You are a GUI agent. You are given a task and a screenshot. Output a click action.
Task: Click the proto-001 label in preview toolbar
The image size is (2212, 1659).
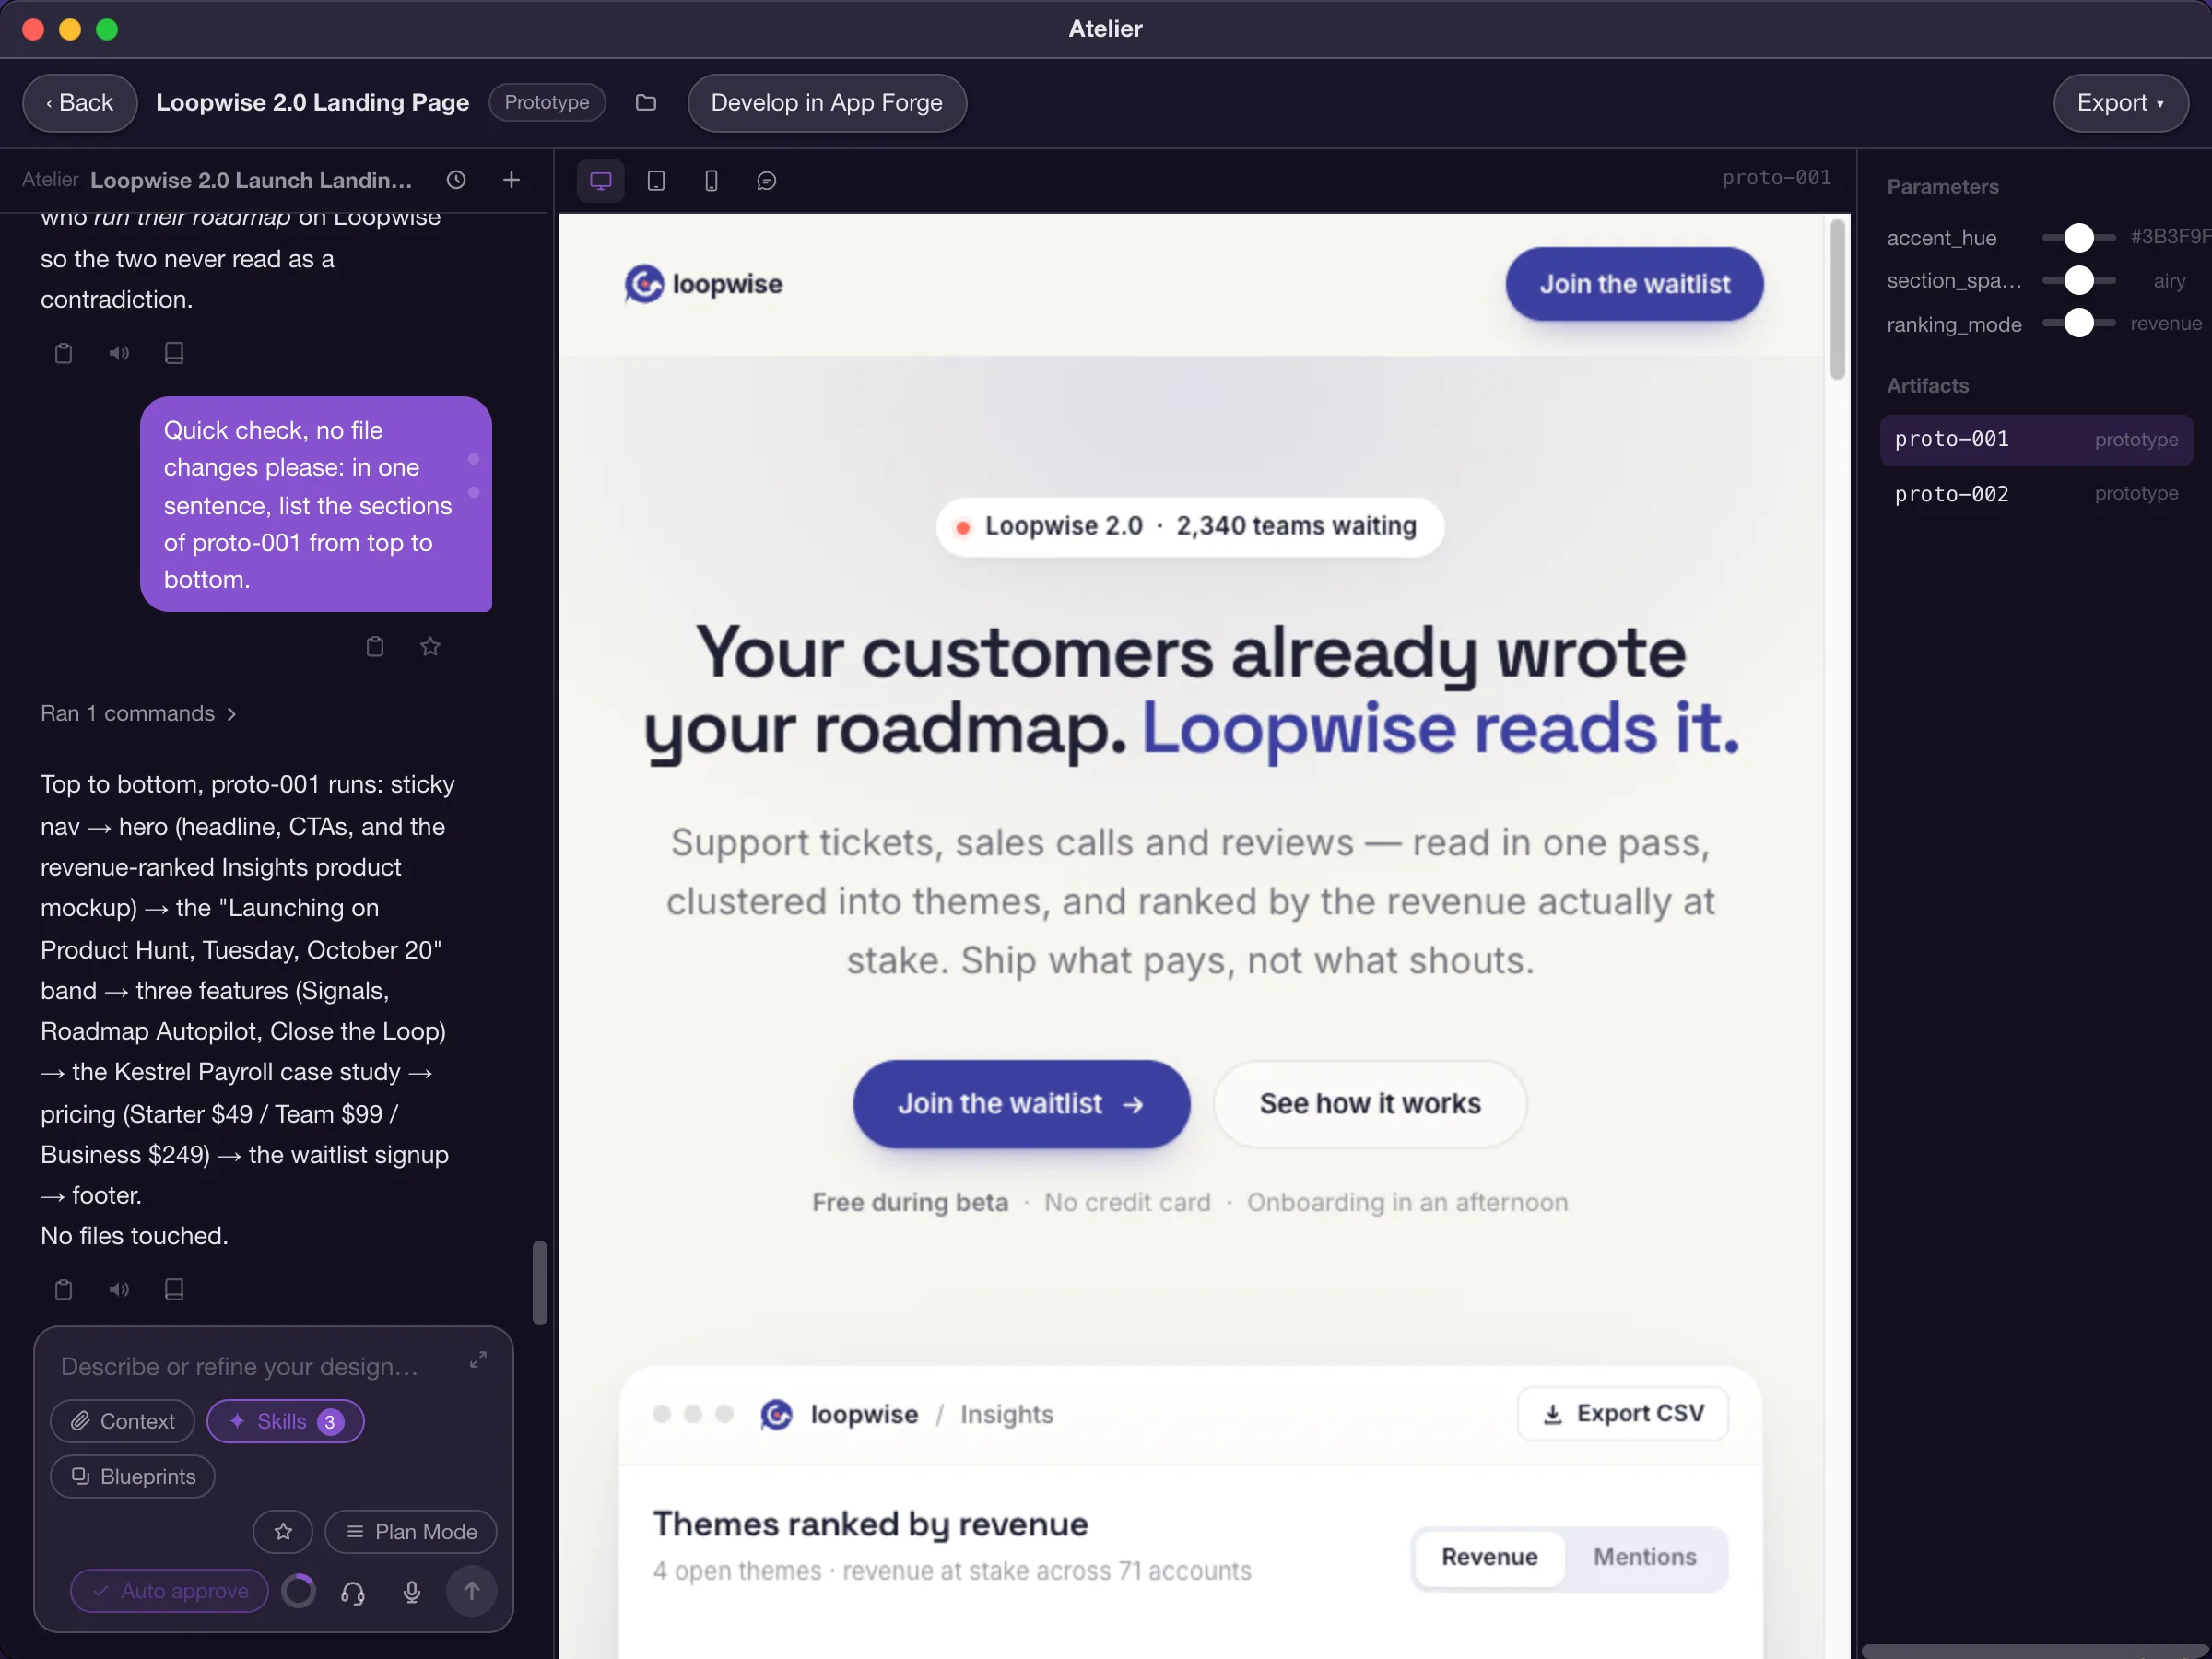click(1776, 178)
